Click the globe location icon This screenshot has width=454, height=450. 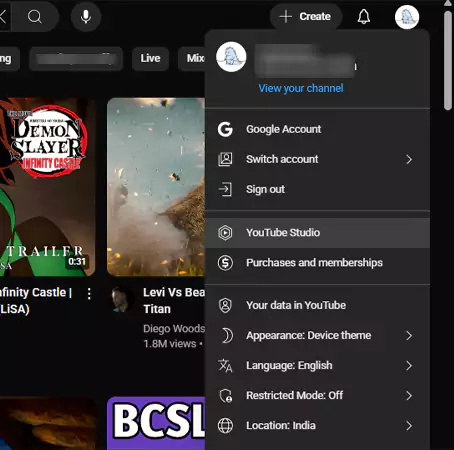[x=225, y=426]
